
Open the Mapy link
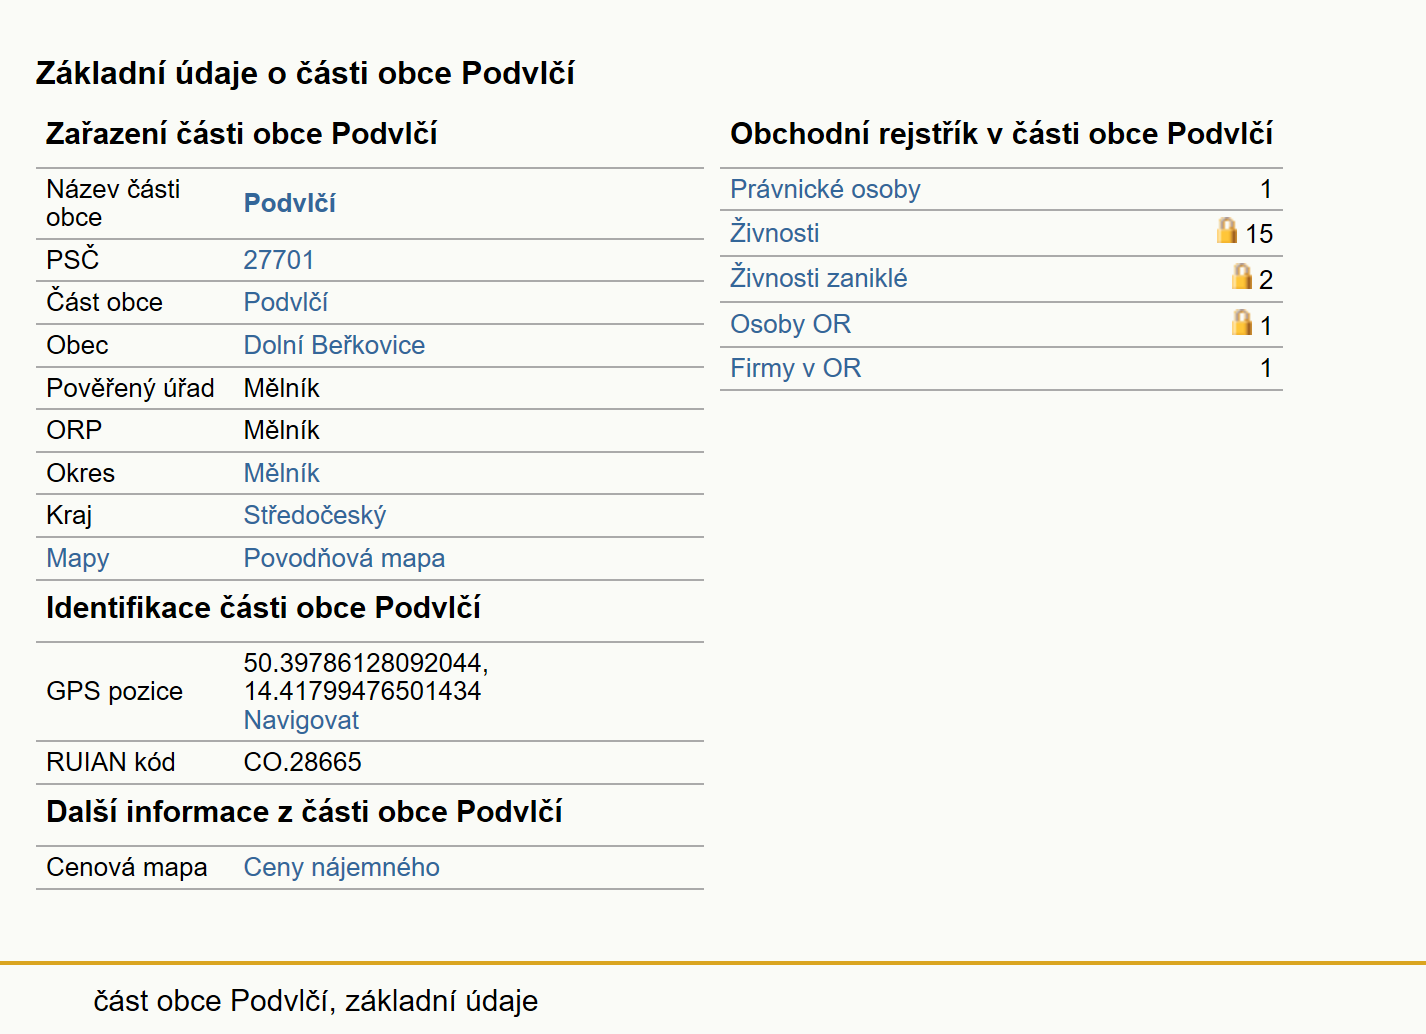point(77,558)
